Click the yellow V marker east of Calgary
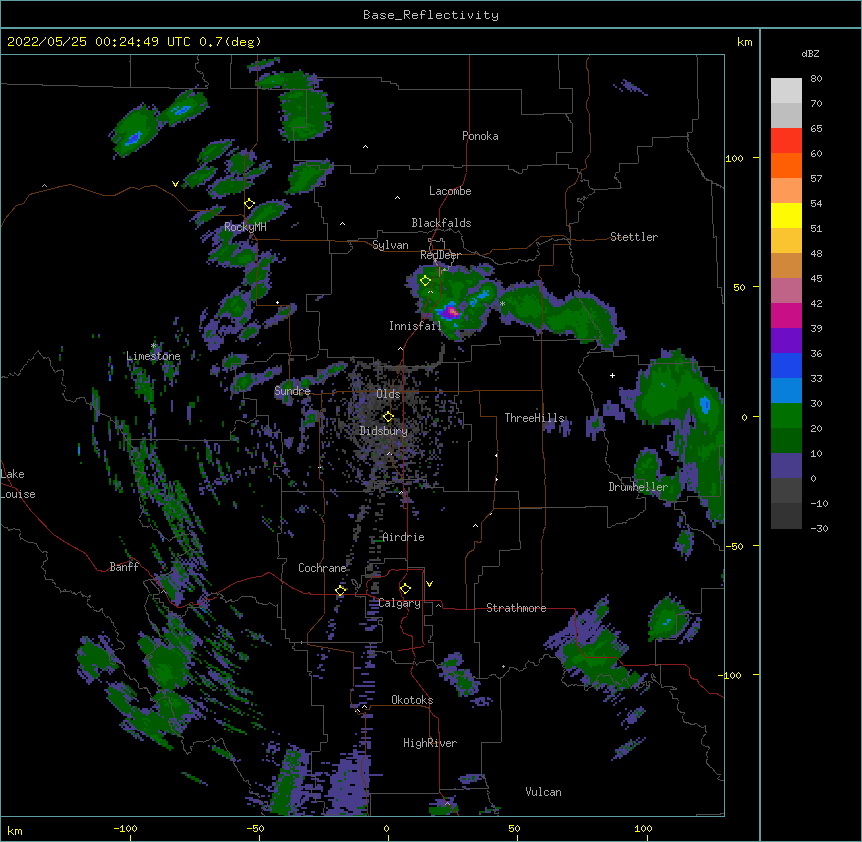 click(x=429, y=584)
